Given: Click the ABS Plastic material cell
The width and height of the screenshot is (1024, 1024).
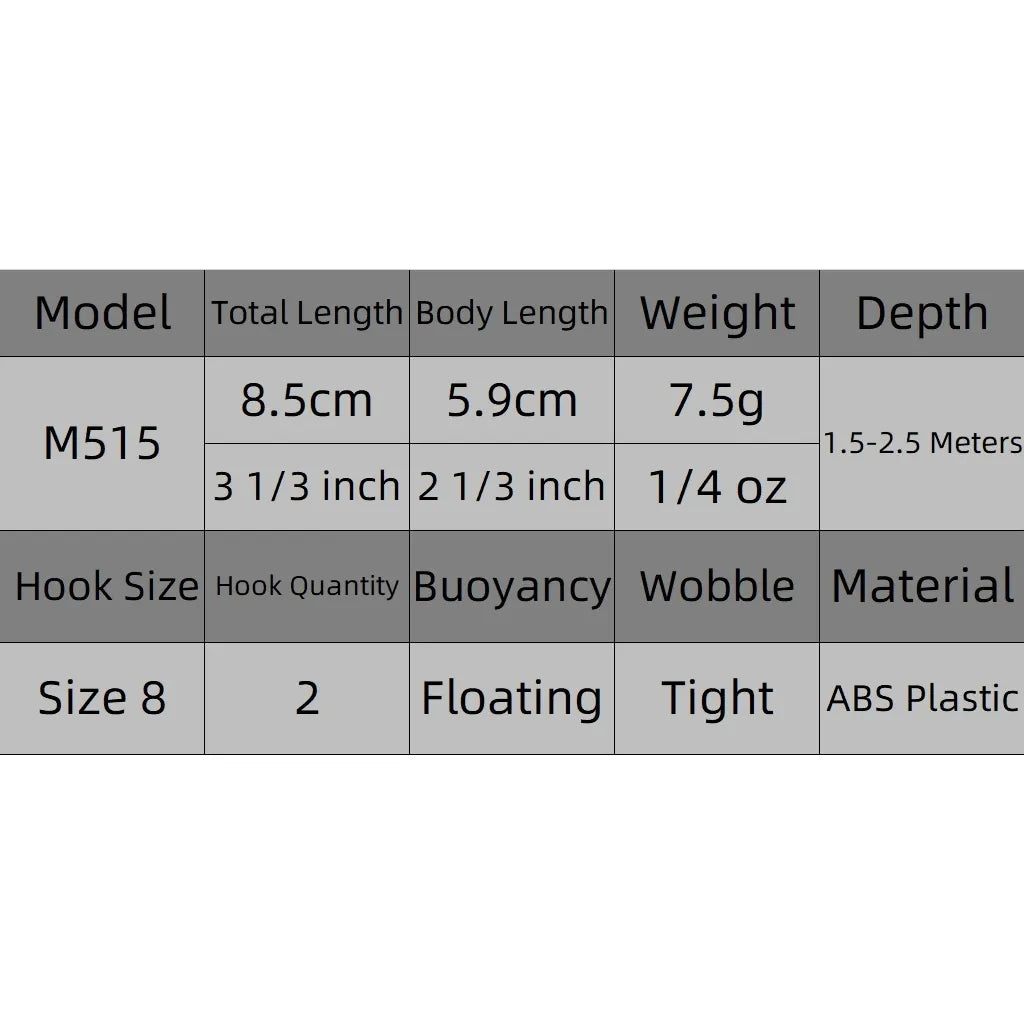Looking at the screenshot, I should (x=922, y=698).
